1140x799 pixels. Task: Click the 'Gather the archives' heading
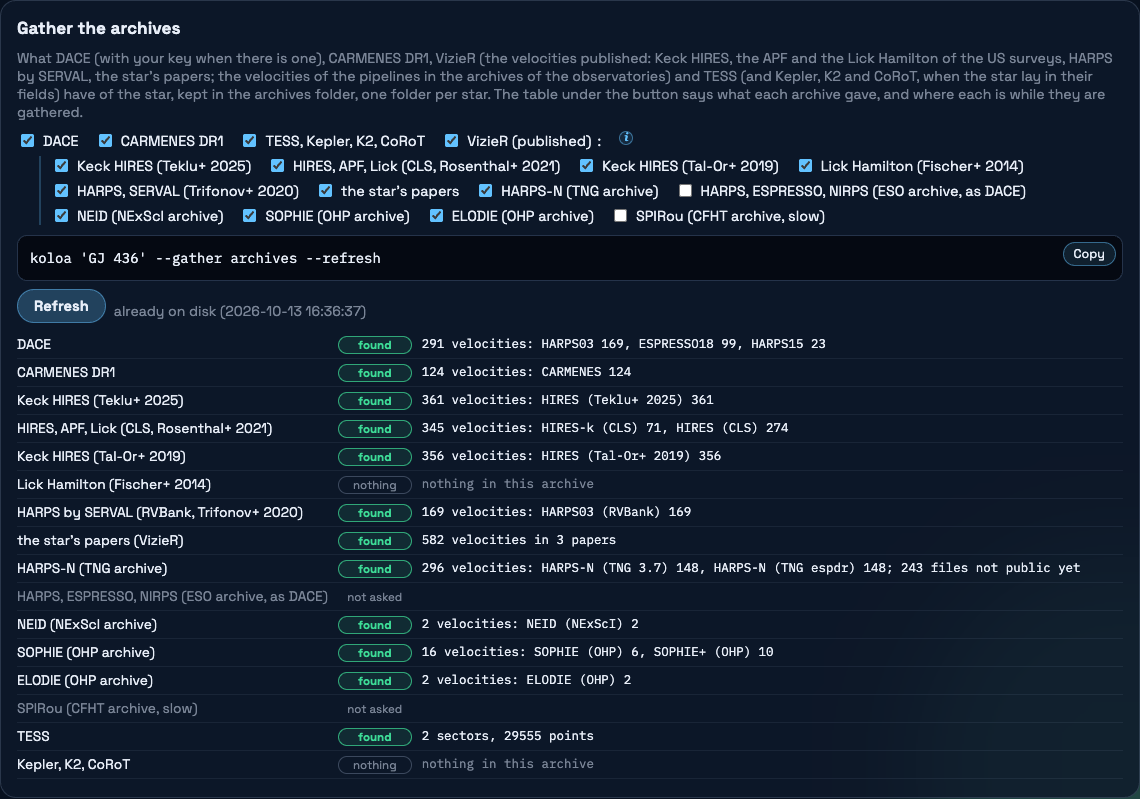(x=99, y=28)
